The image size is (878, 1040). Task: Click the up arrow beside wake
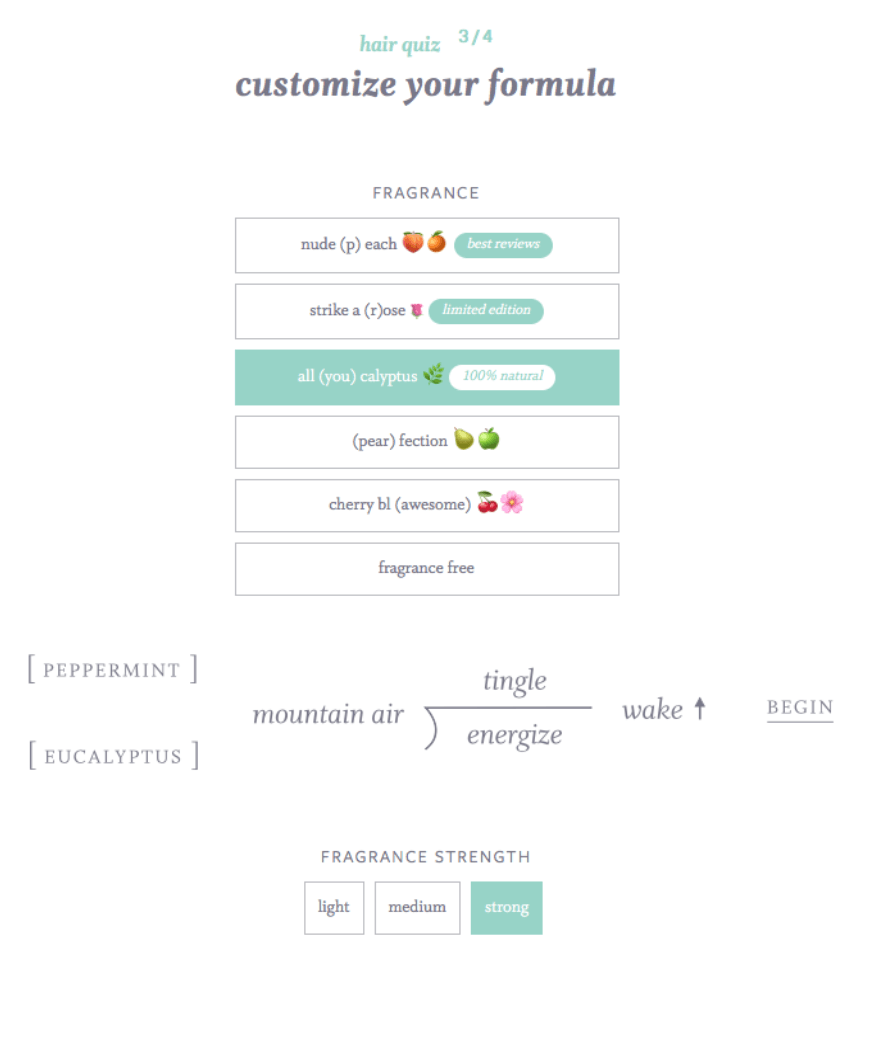coord(700,708)
